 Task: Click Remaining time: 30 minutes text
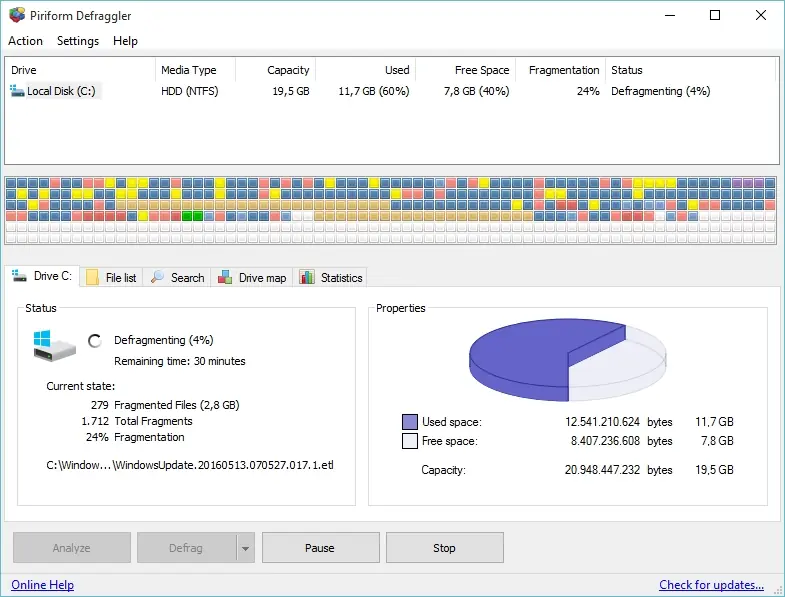pos(180,361)
